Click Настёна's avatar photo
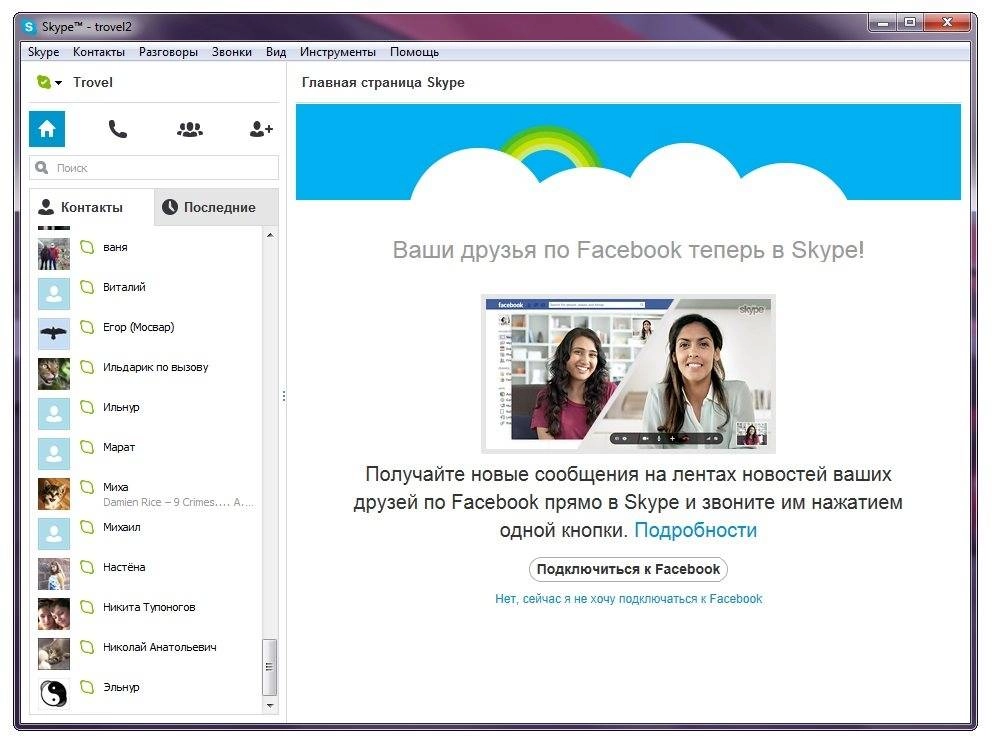 click(54, 574)
